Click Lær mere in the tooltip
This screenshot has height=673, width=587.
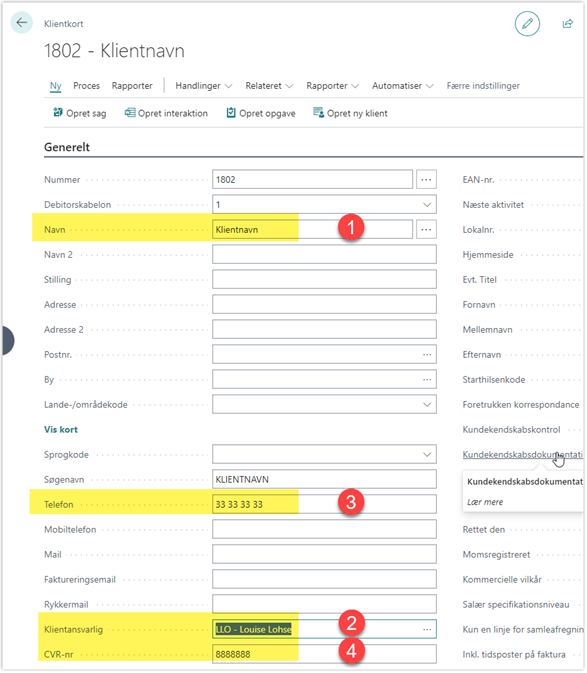pyautogui.click(x=485, y=502)
